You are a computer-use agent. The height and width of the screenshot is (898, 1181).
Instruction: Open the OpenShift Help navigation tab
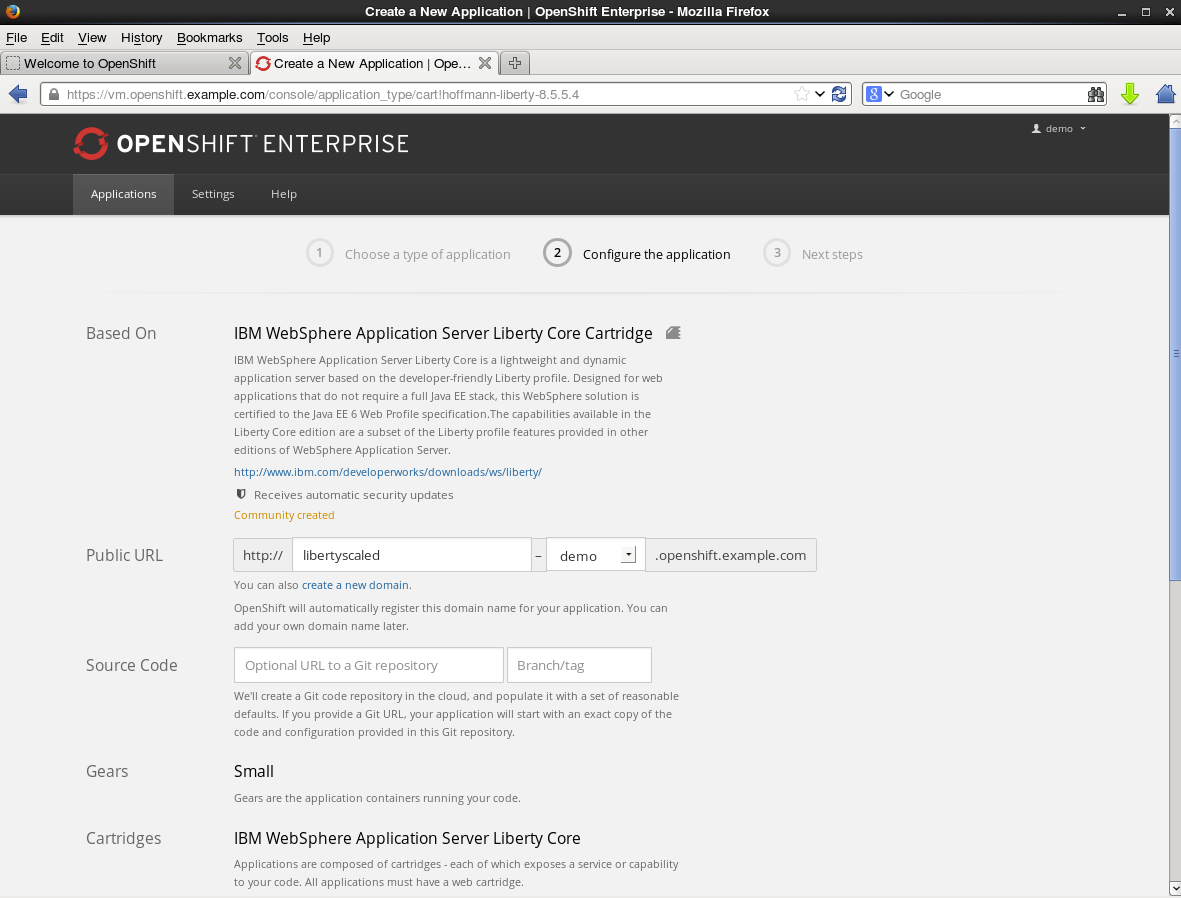[284, 194]
